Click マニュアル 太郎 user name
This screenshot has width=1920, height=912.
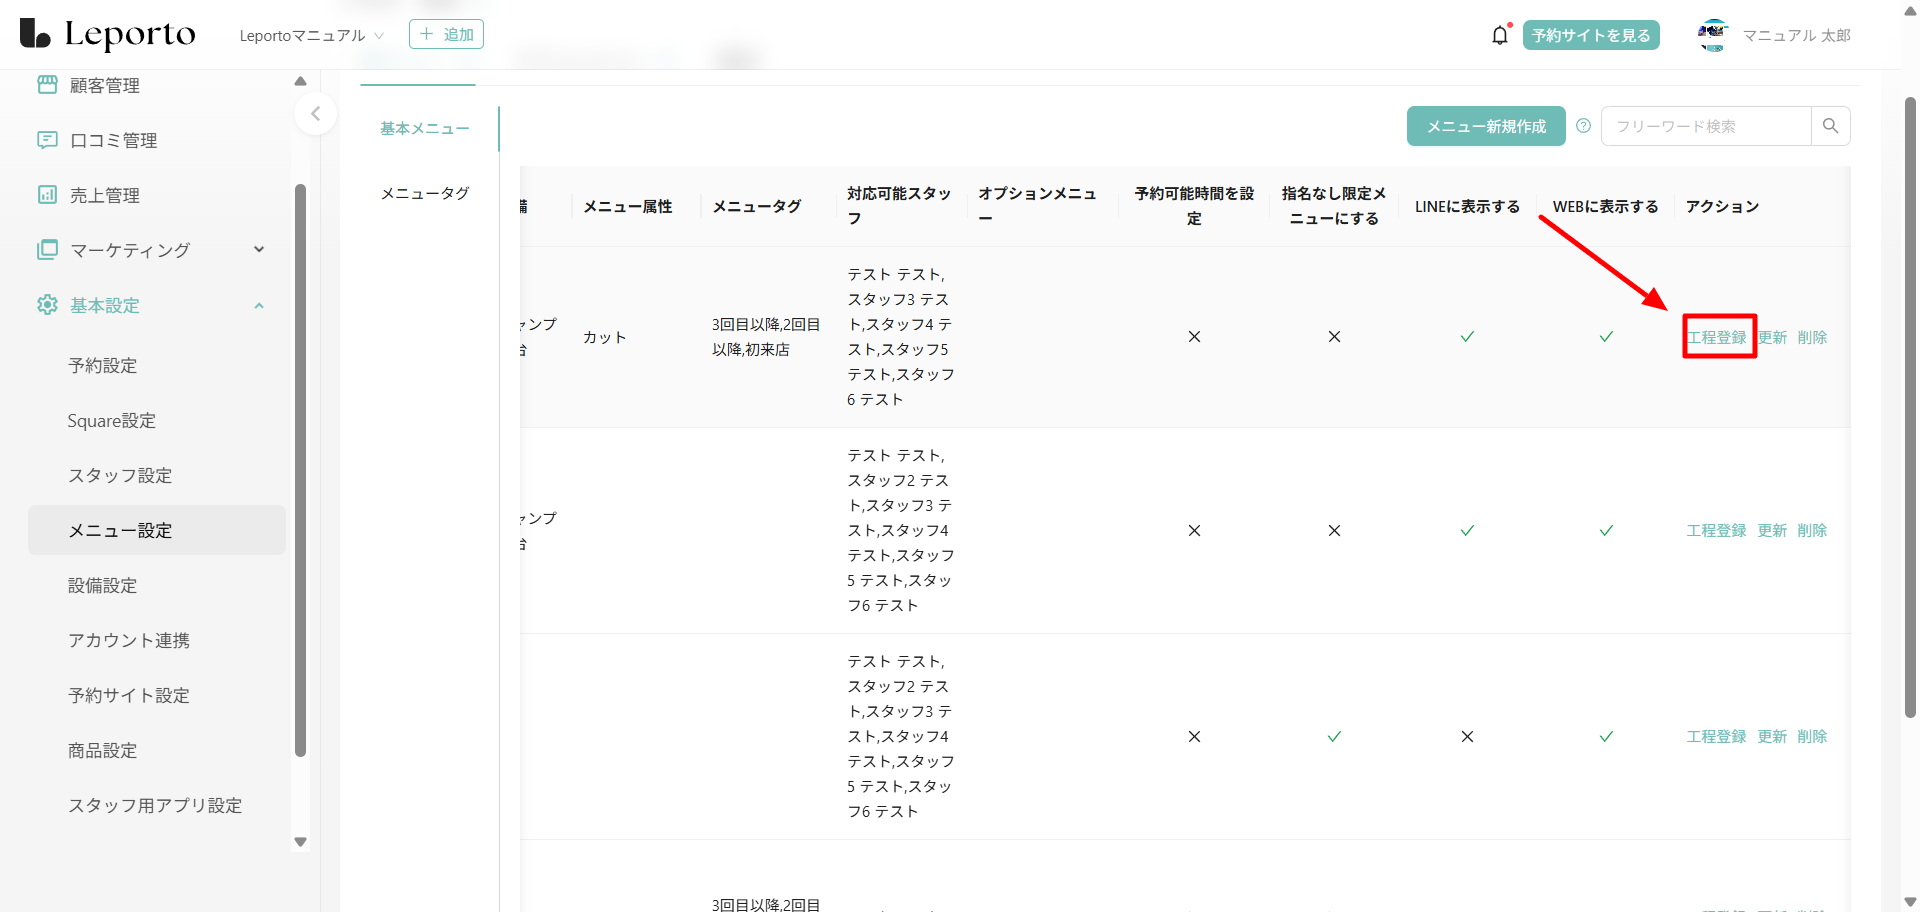[1797, 35]
